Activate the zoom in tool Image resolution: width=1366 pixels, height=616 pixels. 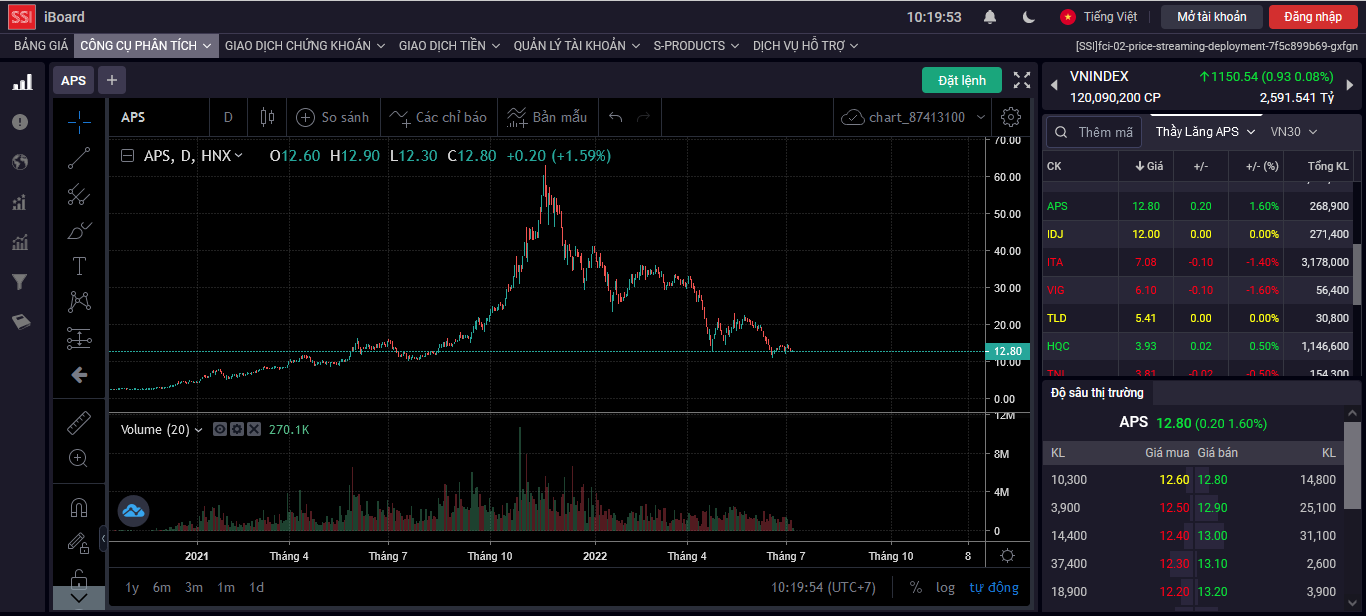[x=79, y=458]
